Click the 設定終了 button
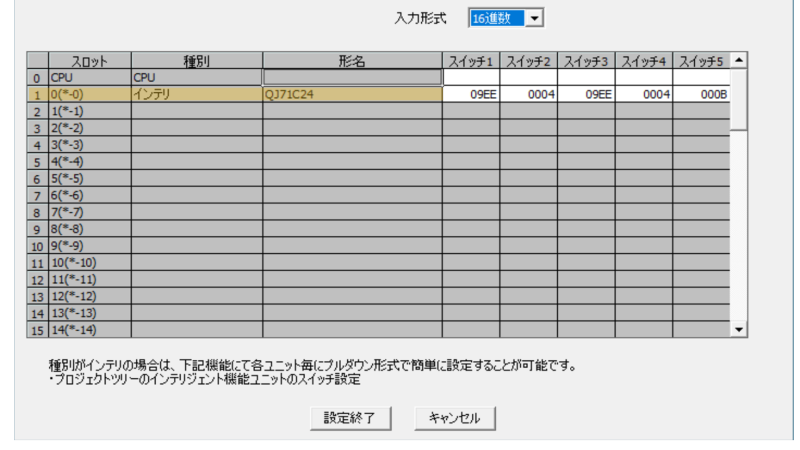The image size is (800, 450). [x=349, y=417]
